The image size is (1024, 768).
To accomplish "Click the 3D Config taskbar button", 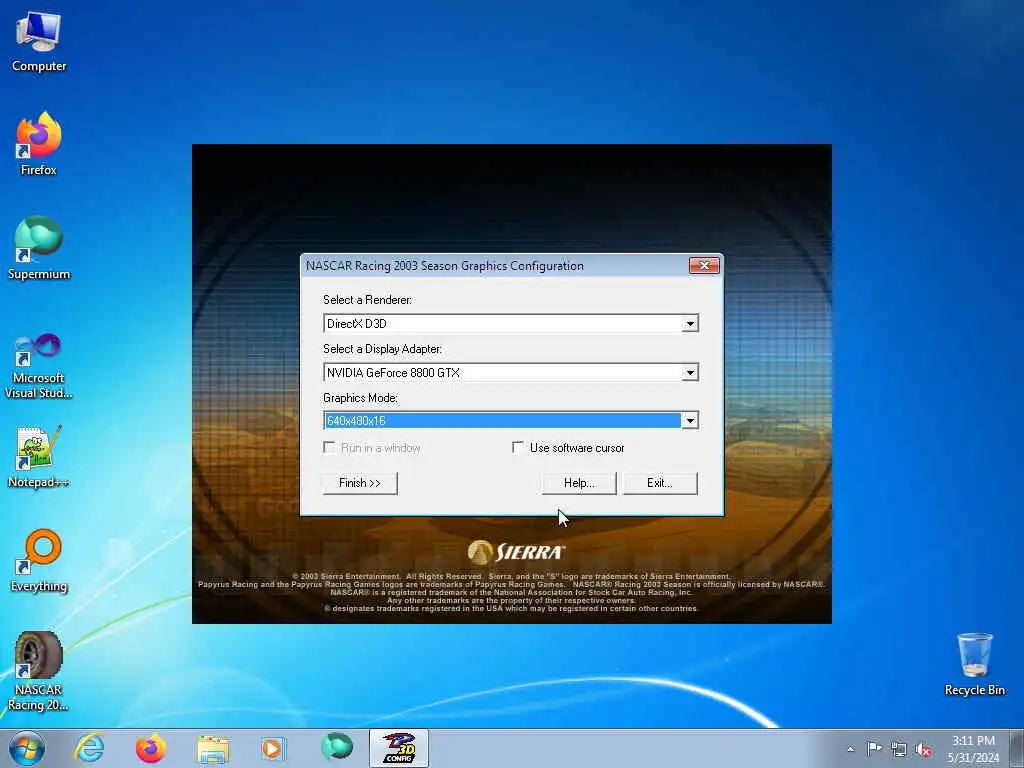I will 398,748.
